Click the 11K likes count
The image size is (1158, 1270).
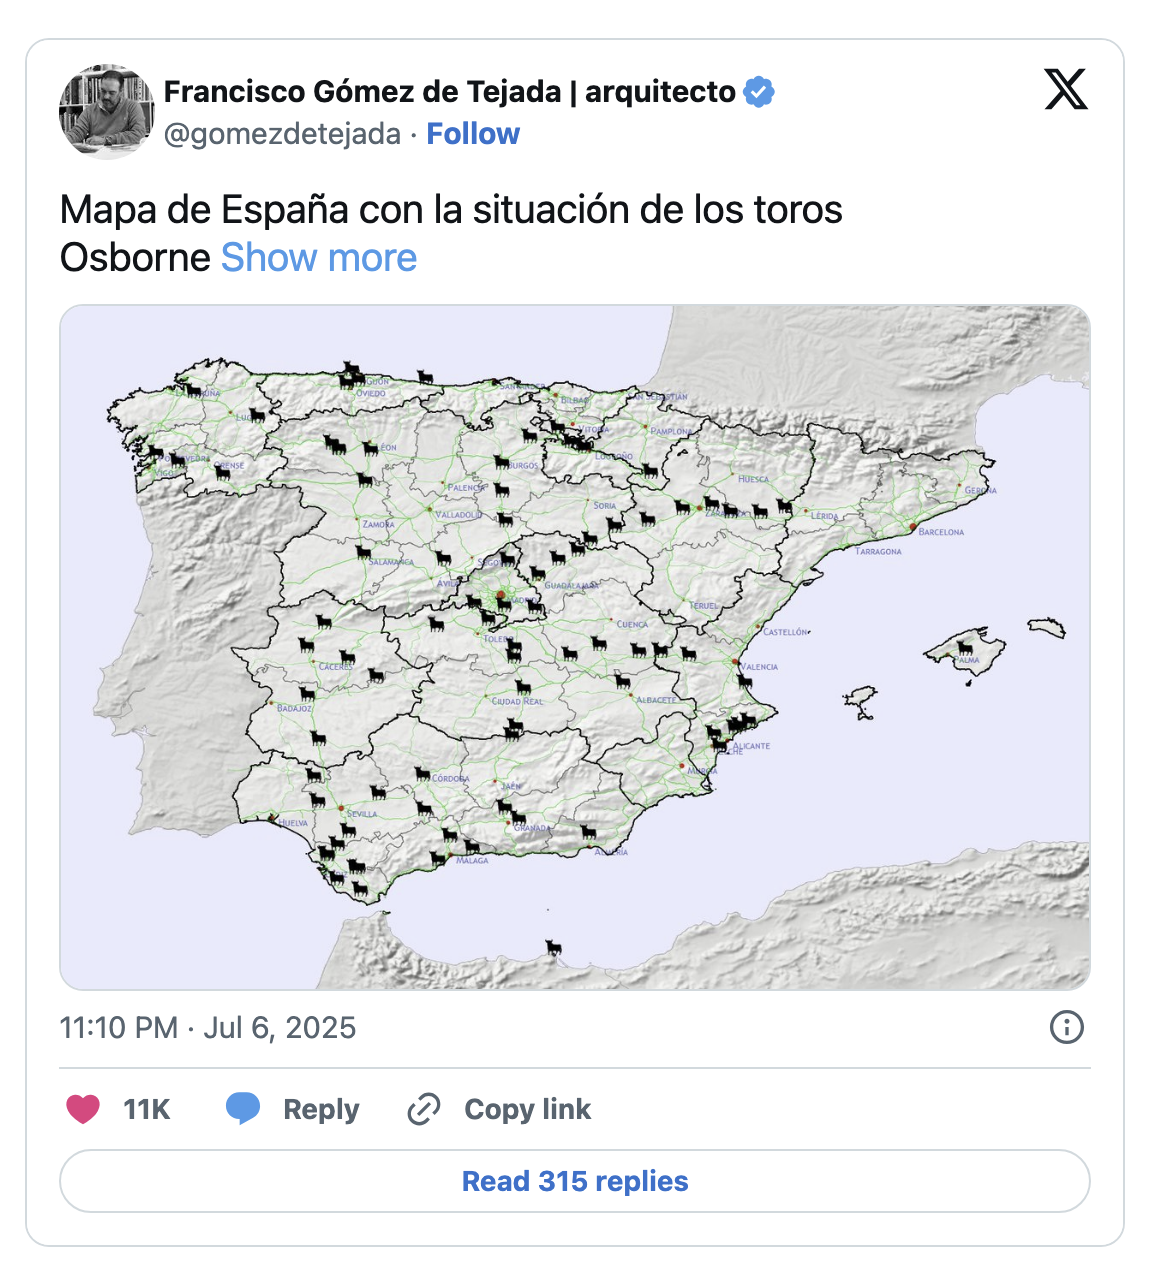point(147,1109)
